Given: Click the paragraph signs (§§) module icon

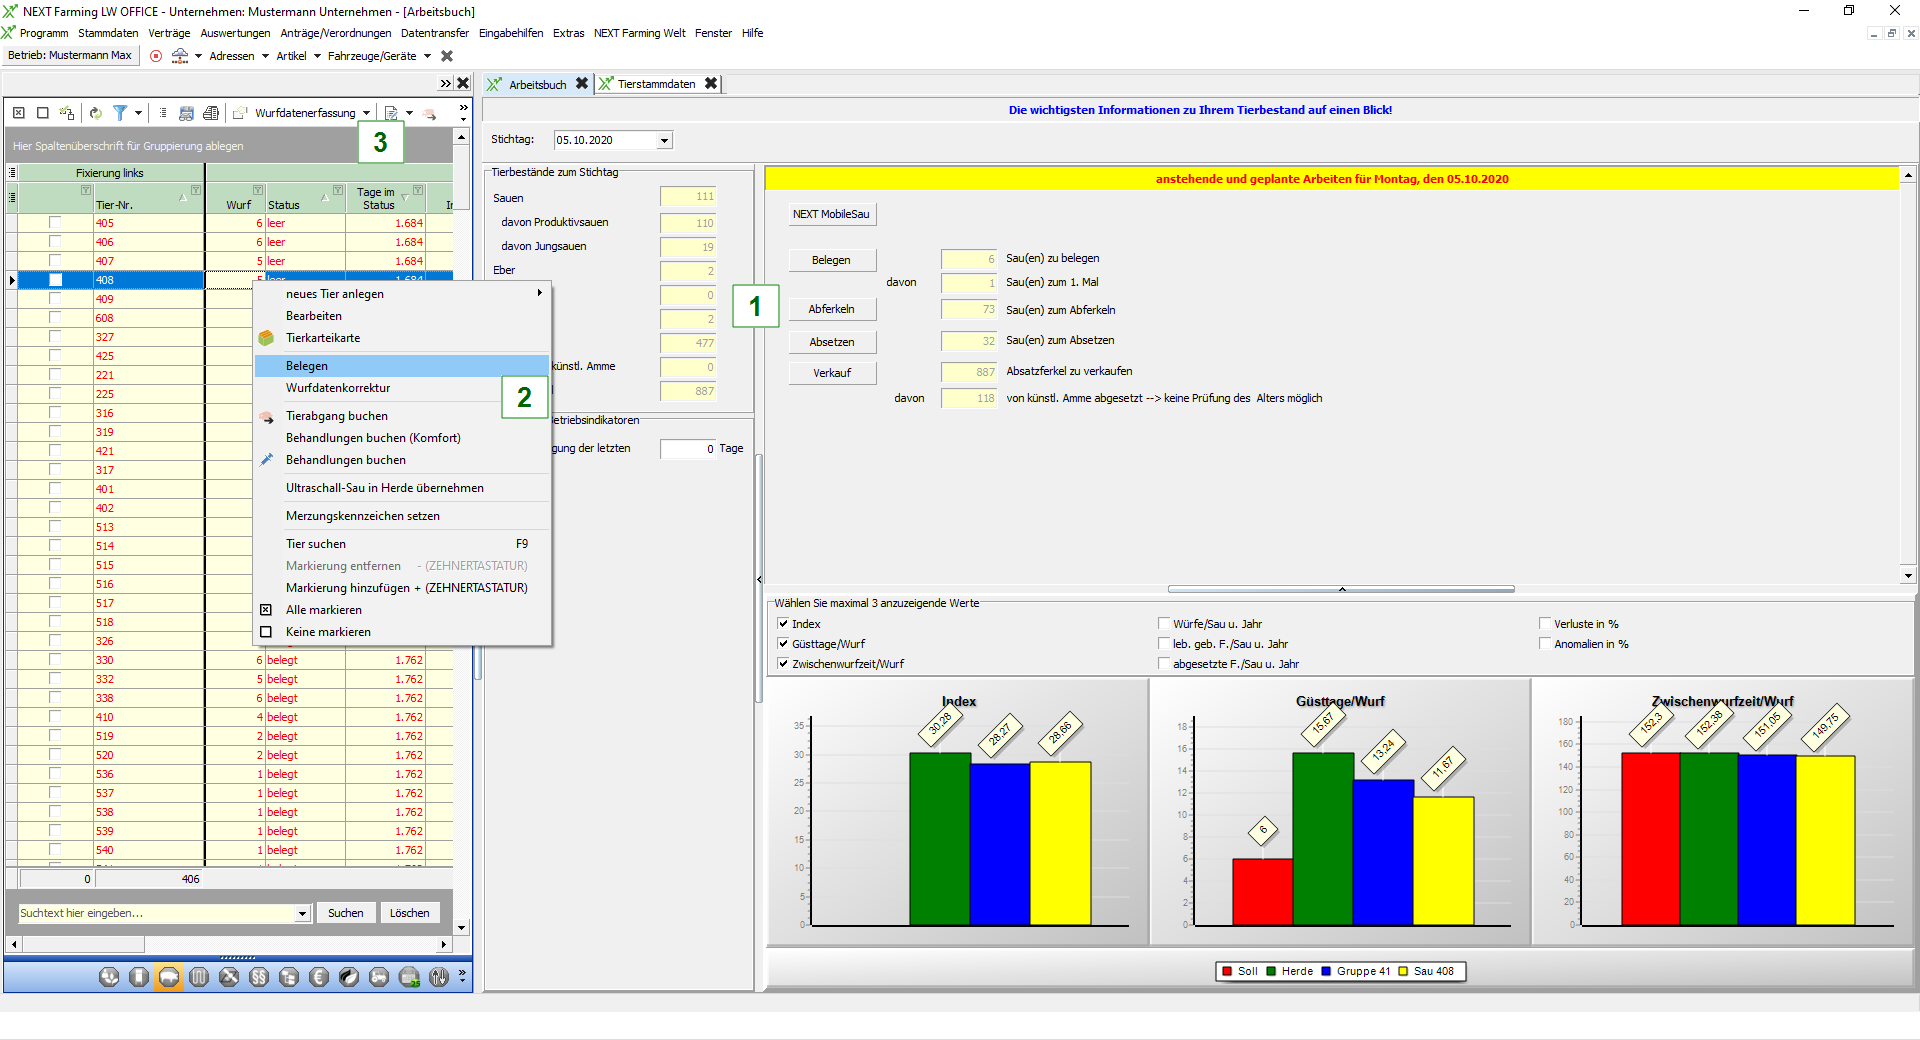Looking at the screenshot, I should [x=259, y=977].
